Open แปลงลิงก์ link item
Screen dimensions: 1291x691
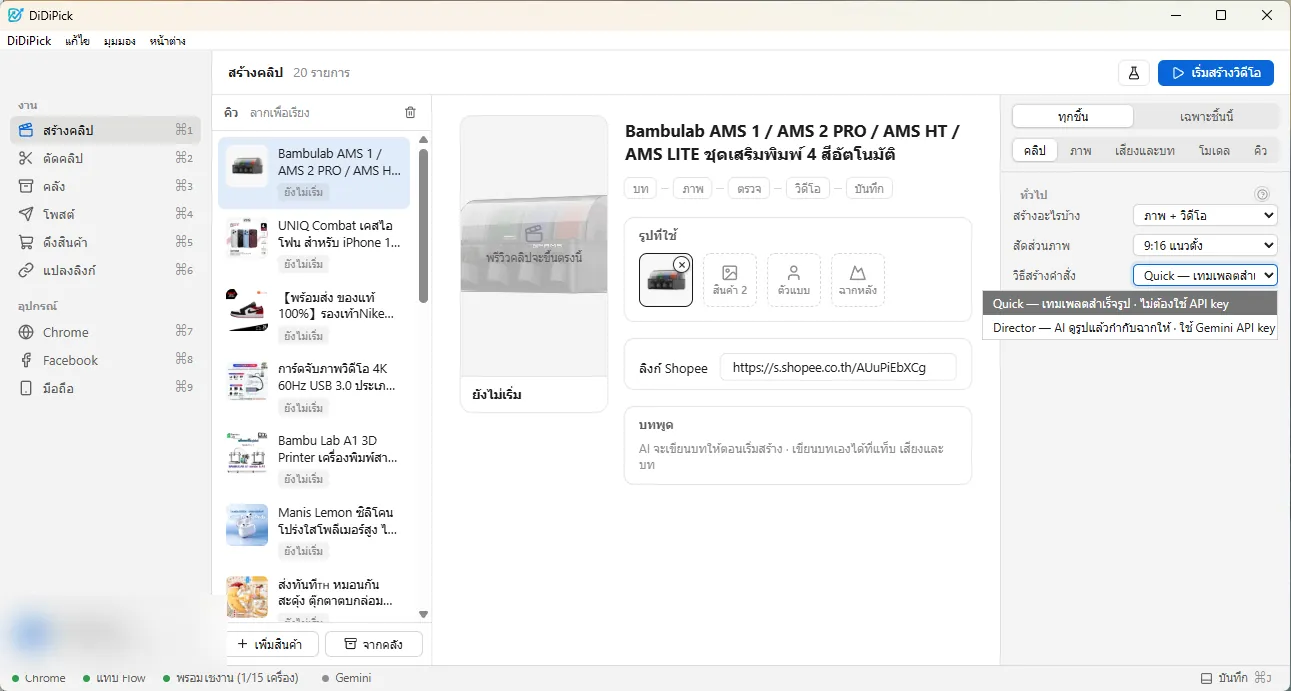tap(105, 270)
